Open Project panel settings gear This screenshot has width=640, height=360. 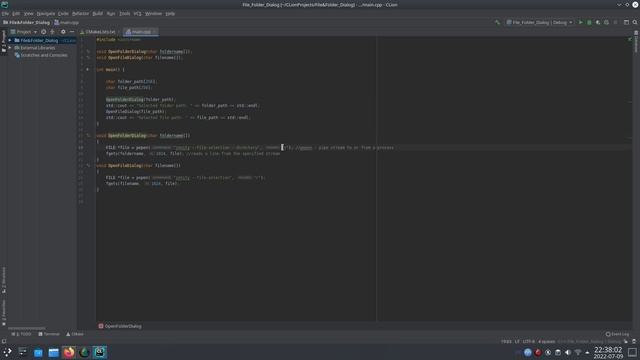click(x=63, y=32)
